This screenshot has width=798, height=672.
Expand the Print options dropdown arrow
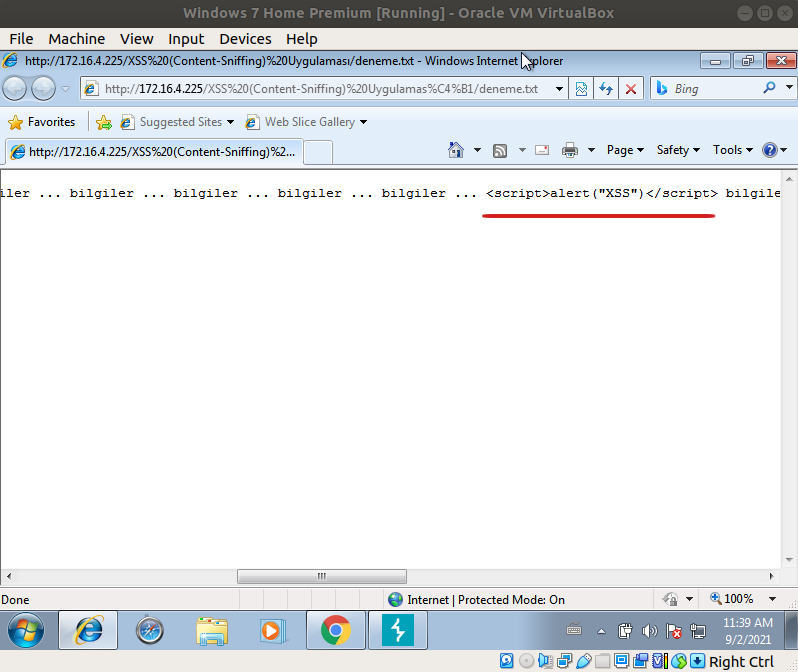(591, 150)
